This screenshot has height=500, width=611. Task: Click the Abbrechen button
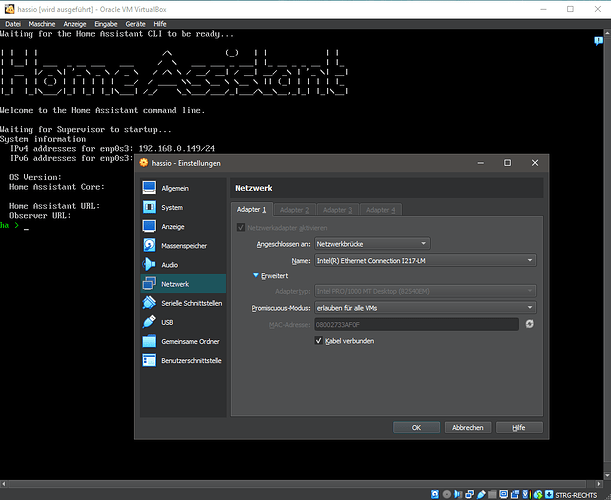tap(468, 427)
